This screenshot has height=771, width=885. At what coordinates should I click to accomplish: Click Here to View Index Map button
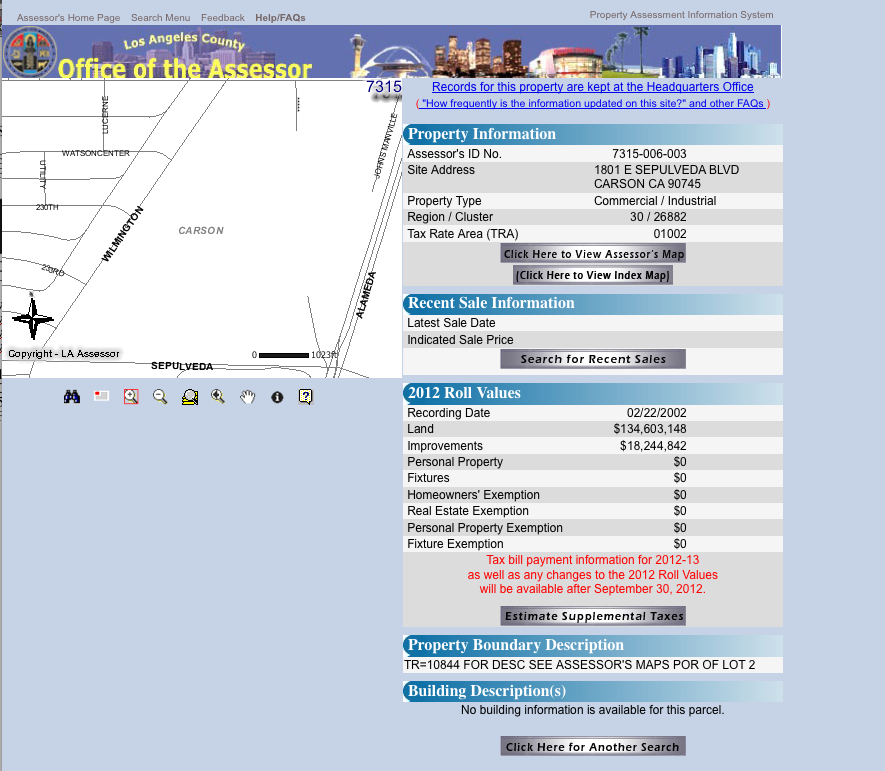tap(593, 275)
